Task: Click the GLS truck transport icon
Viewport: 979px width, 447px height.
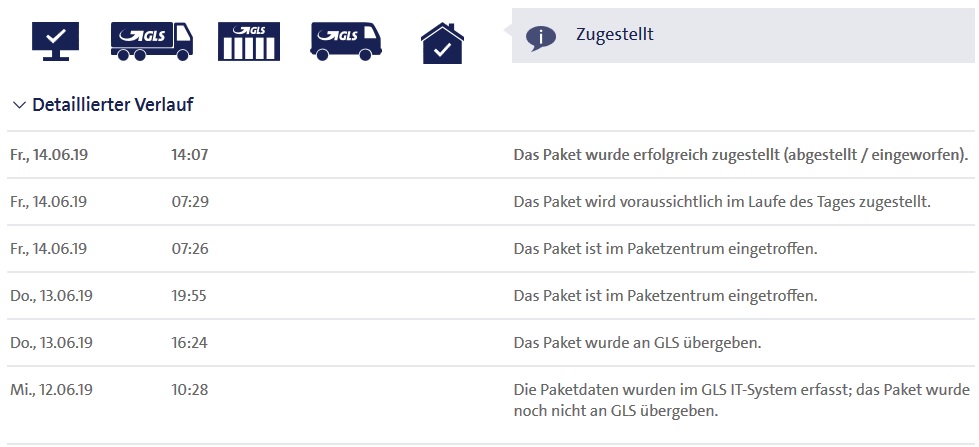Action: pyautogui.click(x=152, y=41)
